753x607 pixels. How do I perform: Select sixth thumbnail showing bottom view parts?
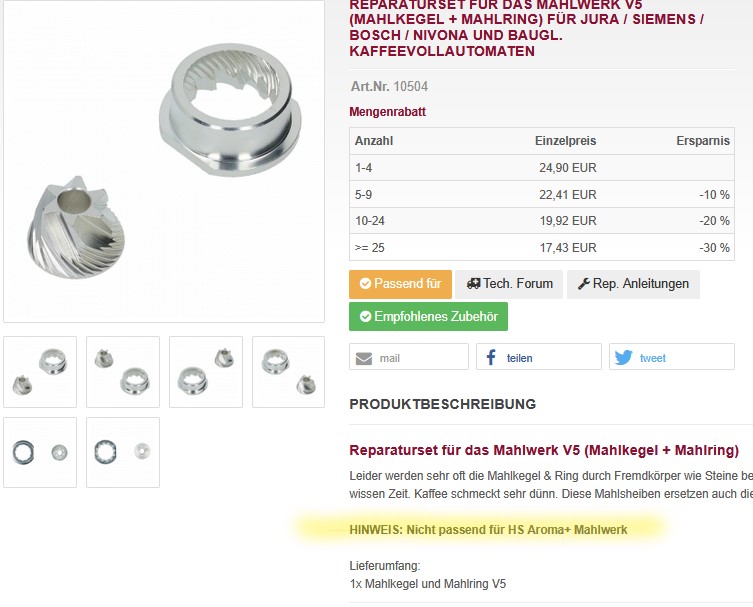click(123, 452)
